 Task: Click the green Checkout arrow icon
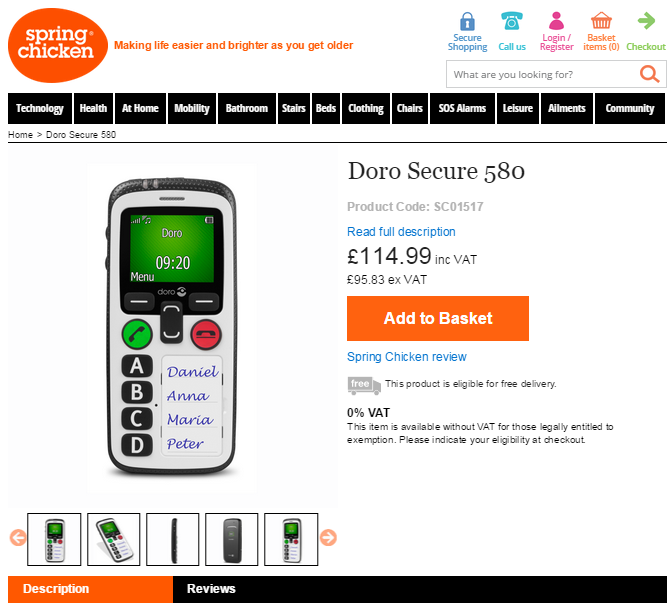[646, 21]
